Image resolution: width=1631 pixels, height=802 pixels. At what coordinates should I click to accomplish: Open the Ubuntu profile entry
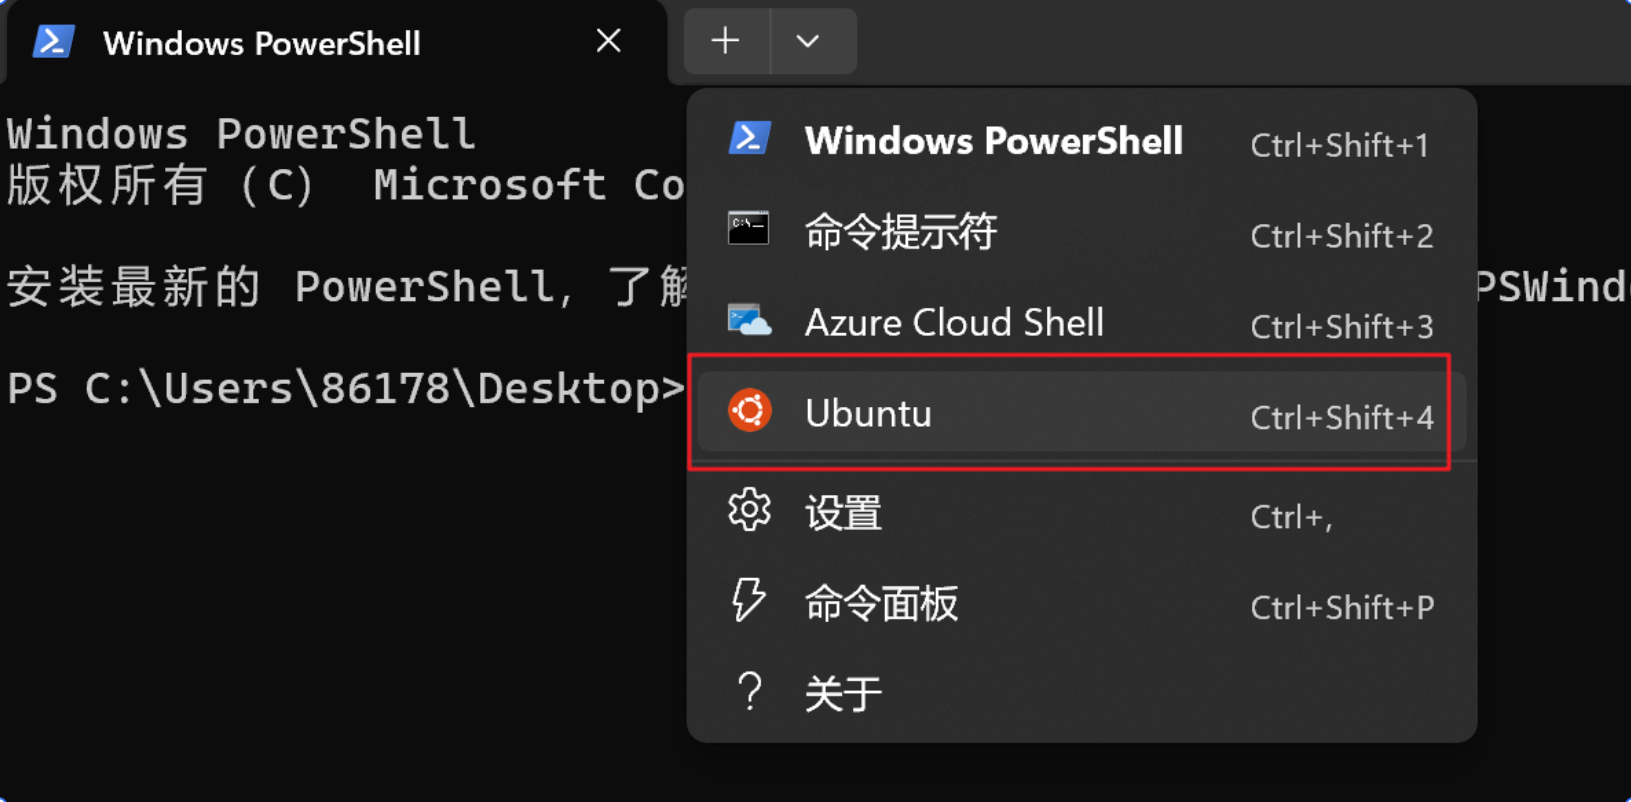[868, 414]
